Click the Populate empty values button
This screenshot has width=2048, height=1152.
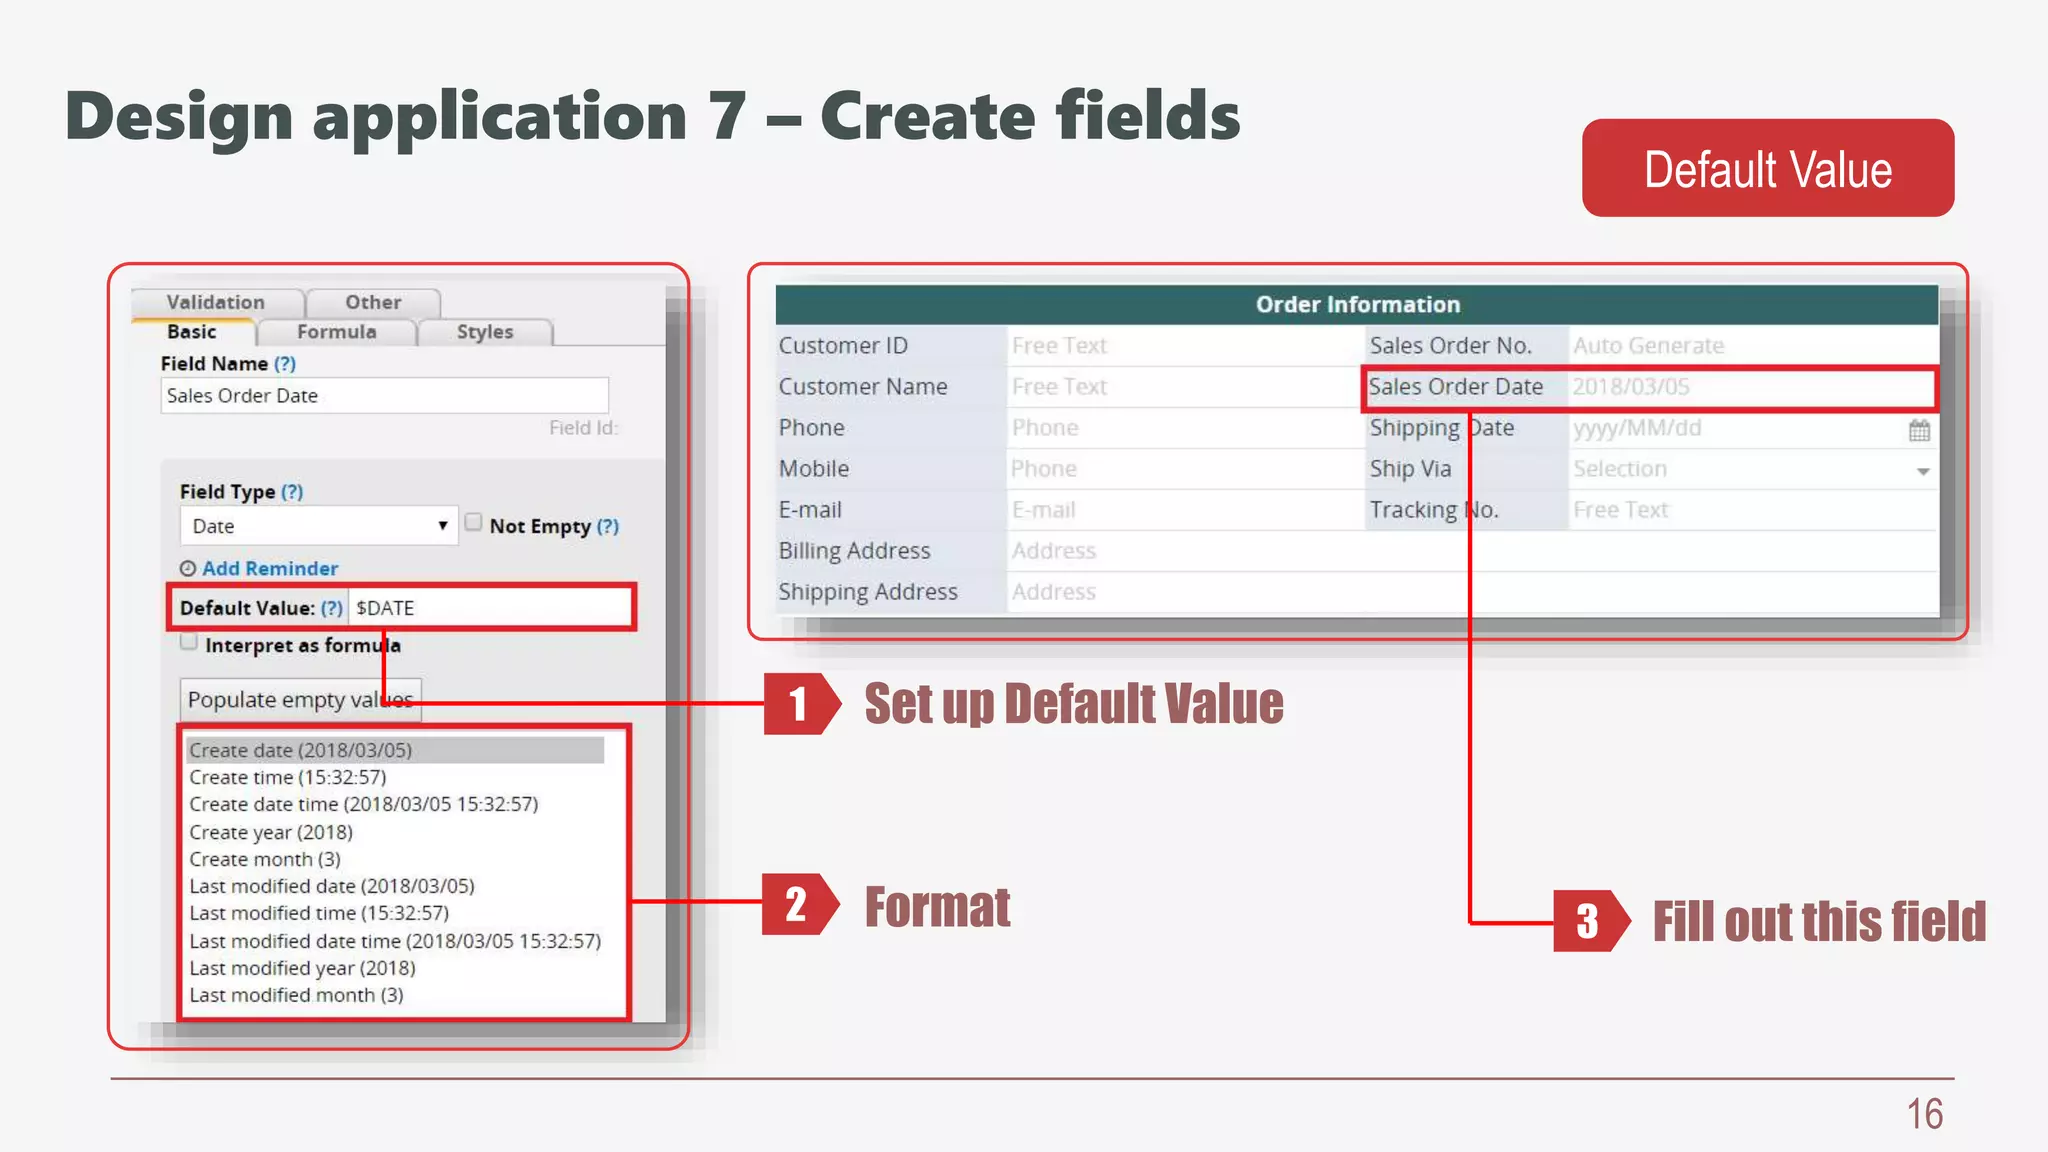(300, 700)
